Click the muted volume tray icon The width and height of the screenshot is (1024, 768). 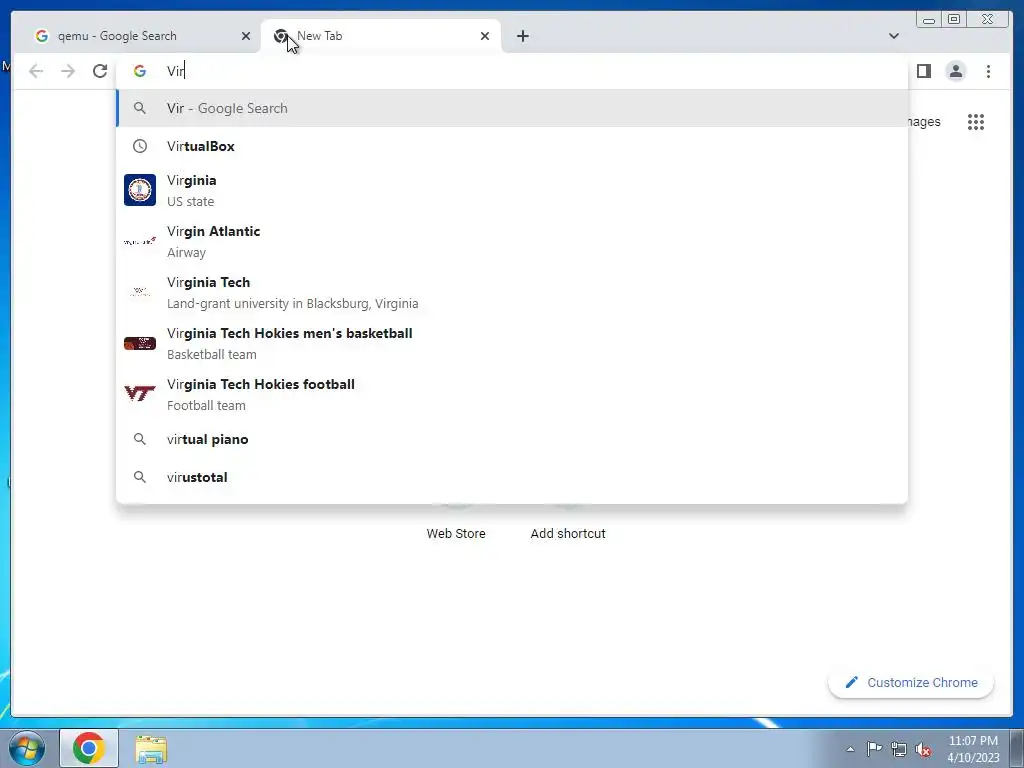coord(923,749)
